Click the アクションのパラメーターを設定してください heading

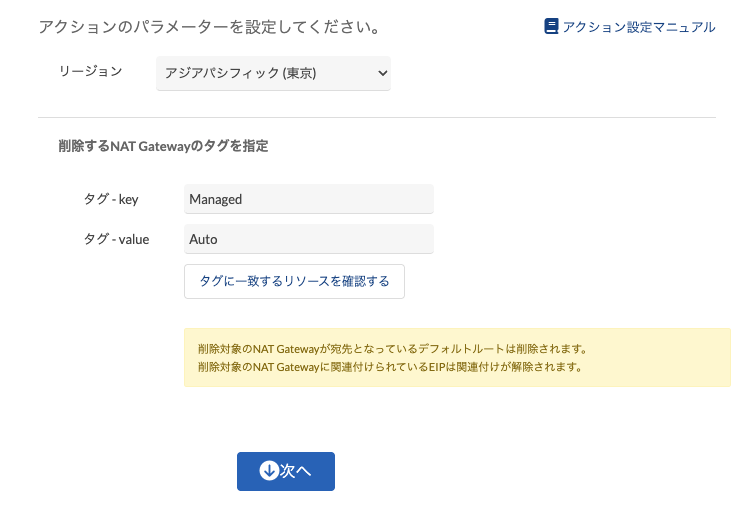(209, 27)
